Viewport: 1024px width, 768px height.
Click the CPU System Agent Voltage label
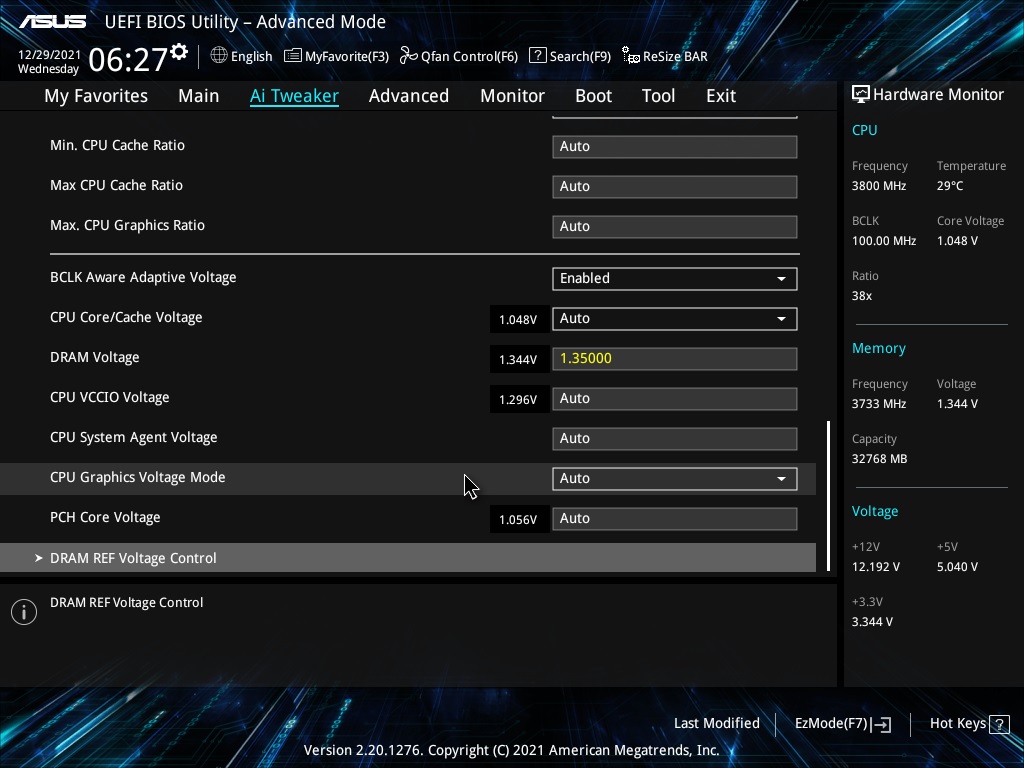[133, 438]
